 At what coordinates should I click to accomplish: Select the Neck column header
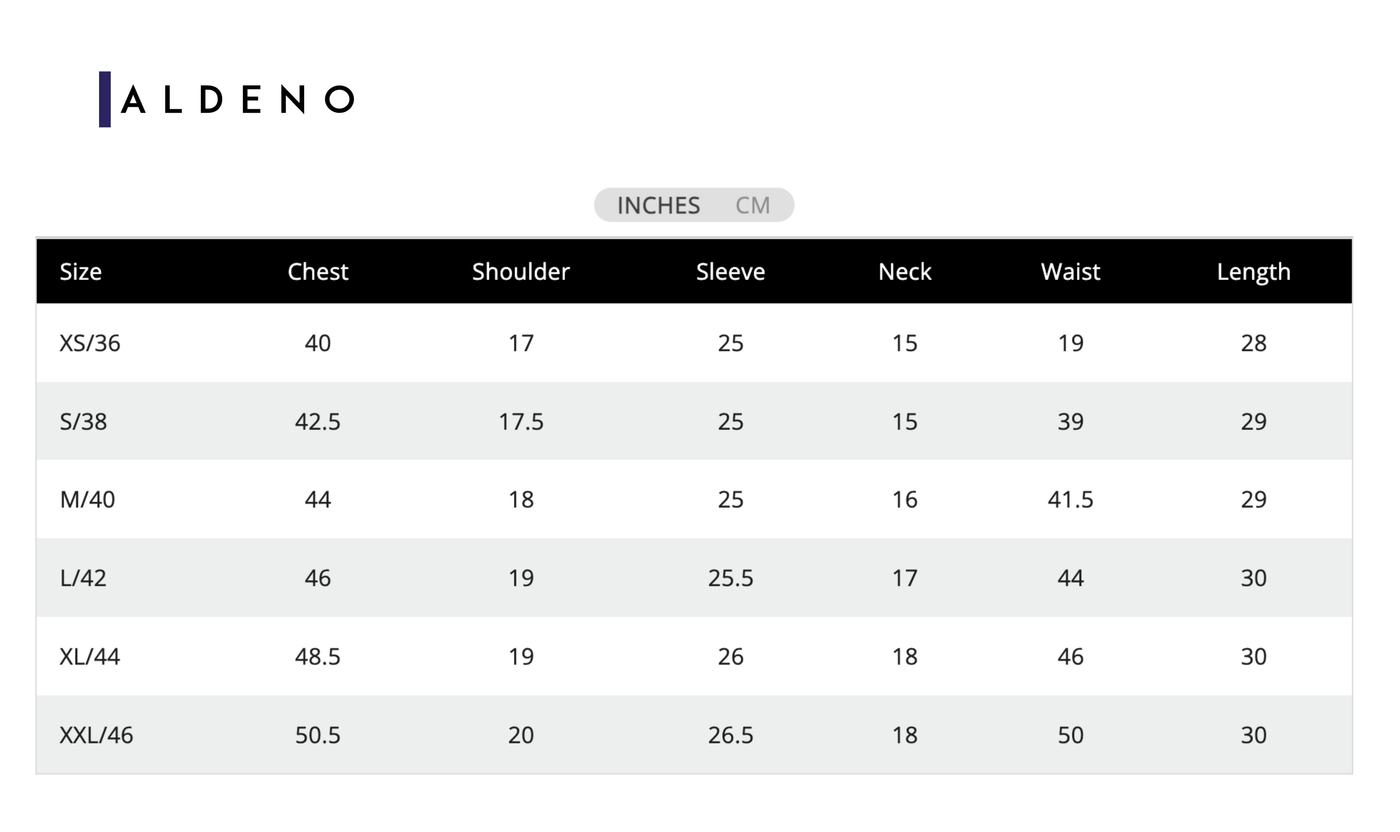(x=905, y=272)
